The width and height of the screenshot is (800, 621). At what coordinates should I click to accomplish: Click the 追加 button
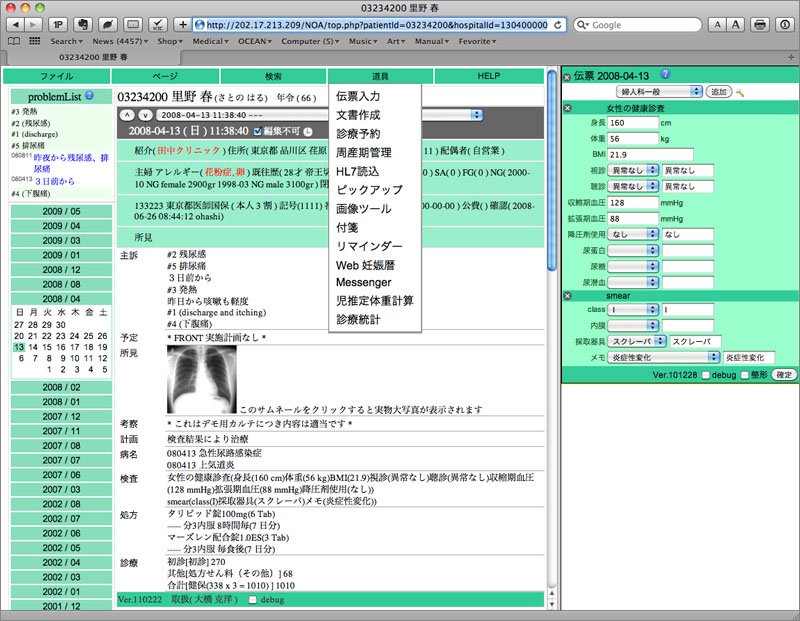click(x=719, y=92)
